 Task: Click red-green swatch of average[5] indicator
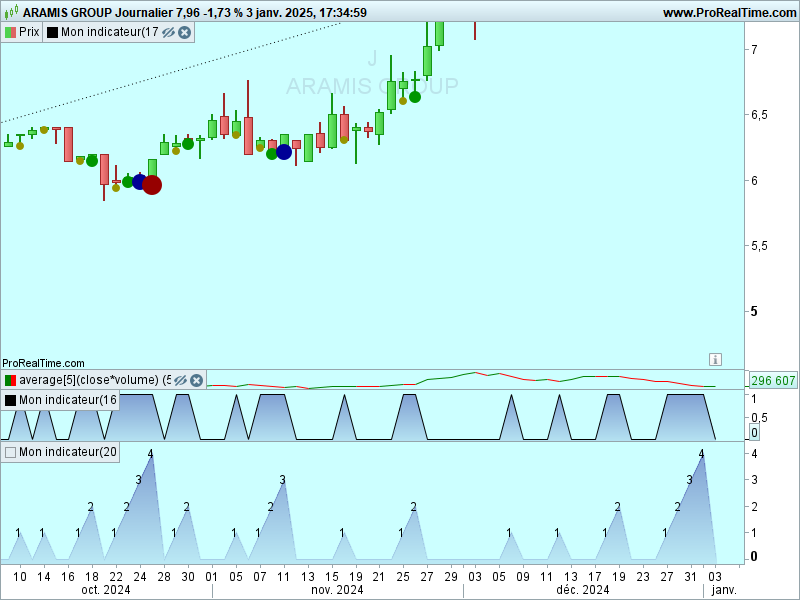(10, 381)
